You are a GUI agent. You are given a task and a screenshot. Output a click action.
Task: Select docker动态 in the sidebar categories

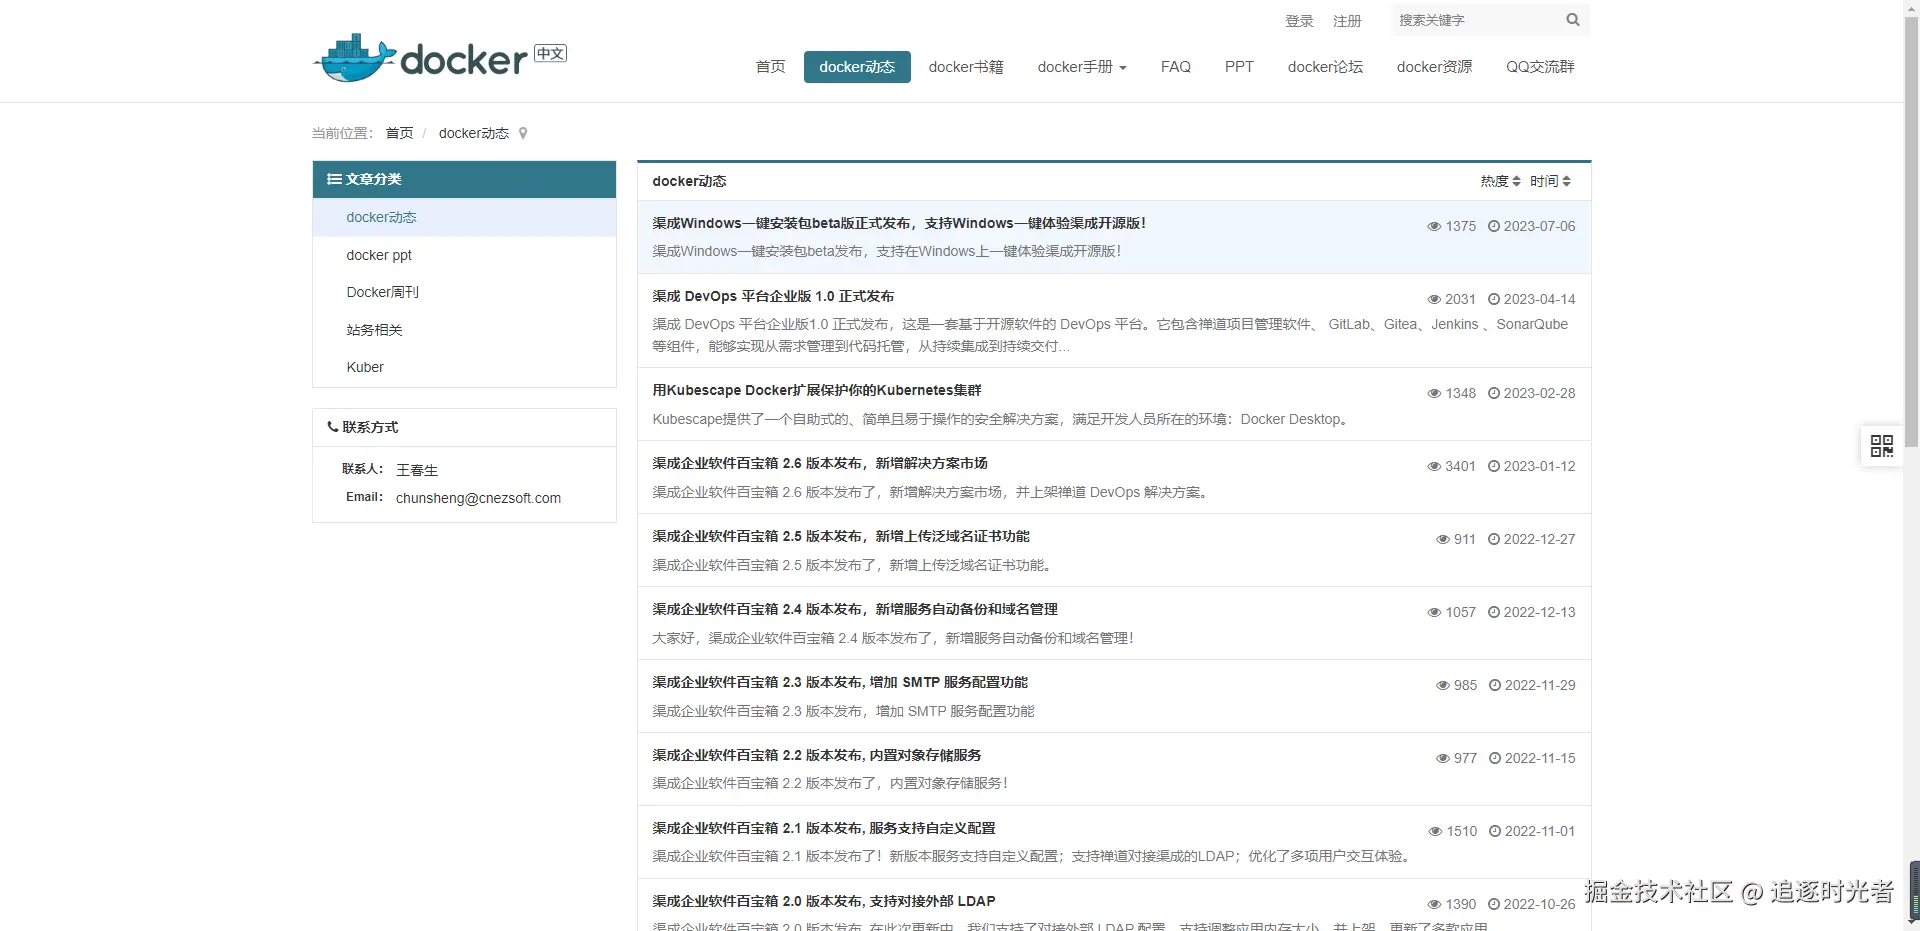(464, 217)
